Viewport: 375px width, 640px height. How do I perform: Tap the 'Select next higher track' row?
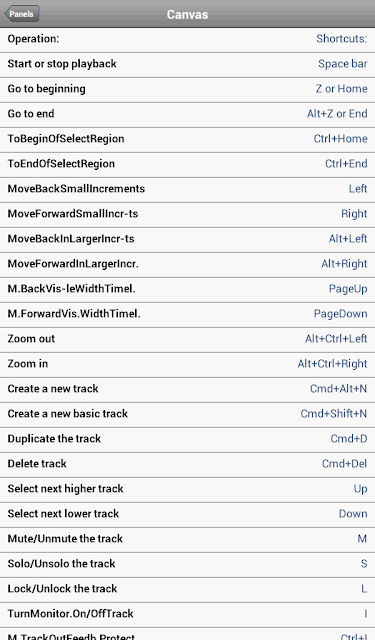point(187,489)
